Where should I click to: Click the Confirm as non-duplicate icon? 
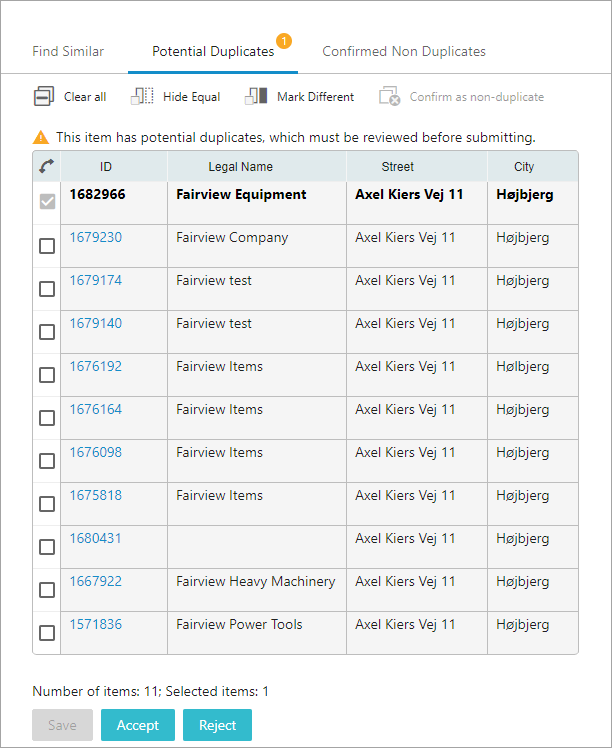(389, 97)
